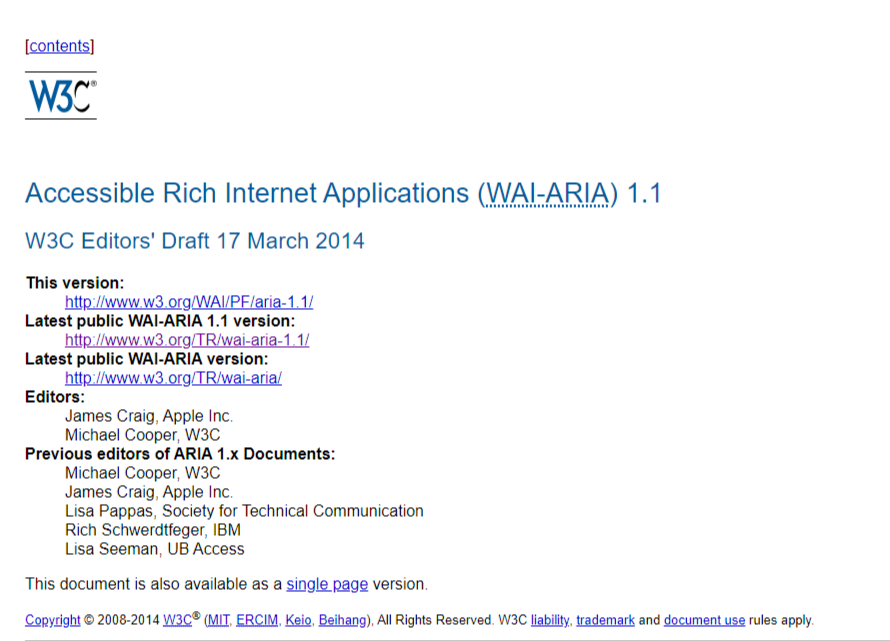The height and width of the screenshot is (641, 890).
Task: Click 'Rich Schwerdtfeger, IBM' text
Action: tap(153, 530)
